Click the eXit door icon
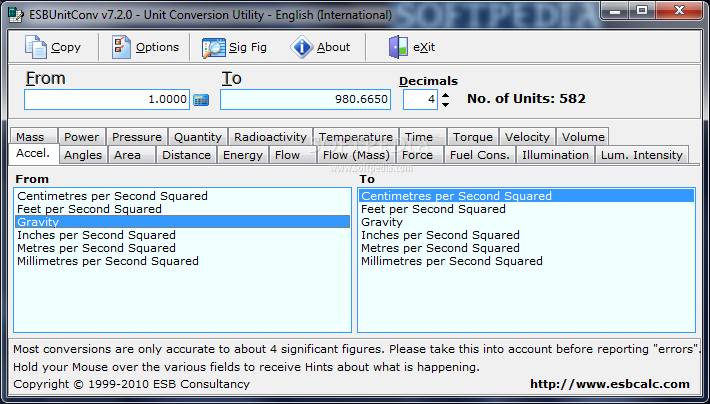 pos(398,47)
